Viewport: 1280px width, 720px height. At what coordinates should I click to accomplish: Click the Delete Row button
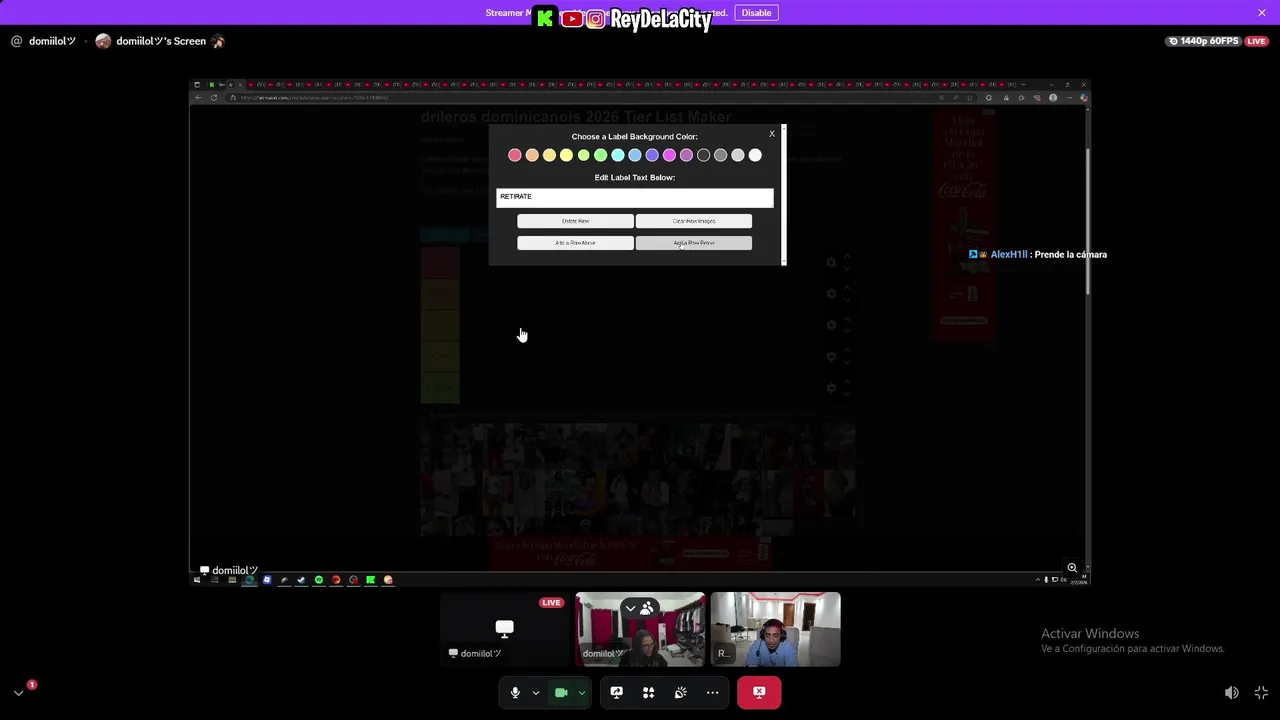pos(575,221)
